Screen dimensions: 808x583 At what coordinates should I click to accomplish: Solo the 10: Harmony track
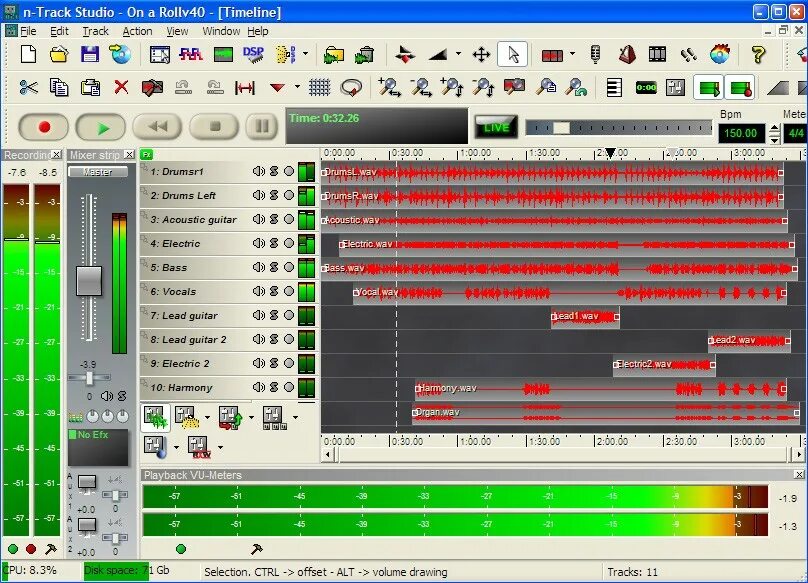[x=274, y=387]
